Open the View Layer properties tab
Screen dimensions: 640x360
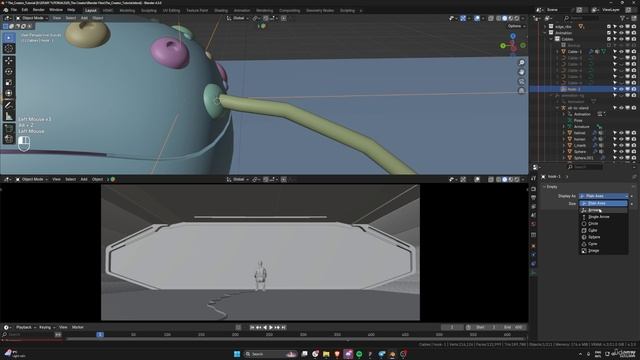coord(533,207)
